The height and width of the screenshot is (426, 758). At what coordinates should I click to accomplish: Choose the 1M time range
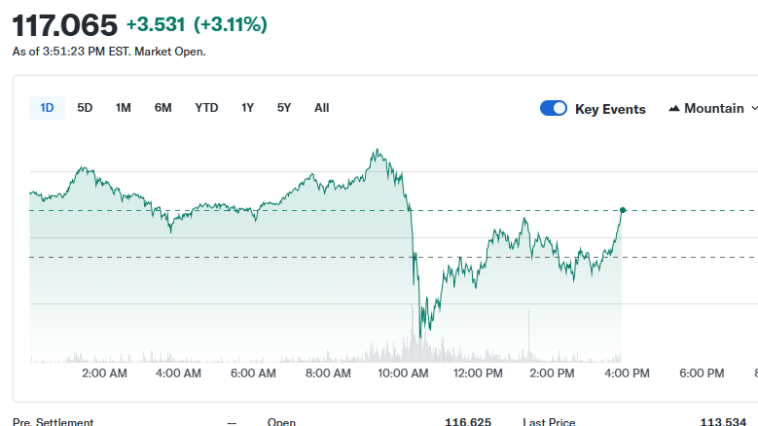(x=123, y=108)
